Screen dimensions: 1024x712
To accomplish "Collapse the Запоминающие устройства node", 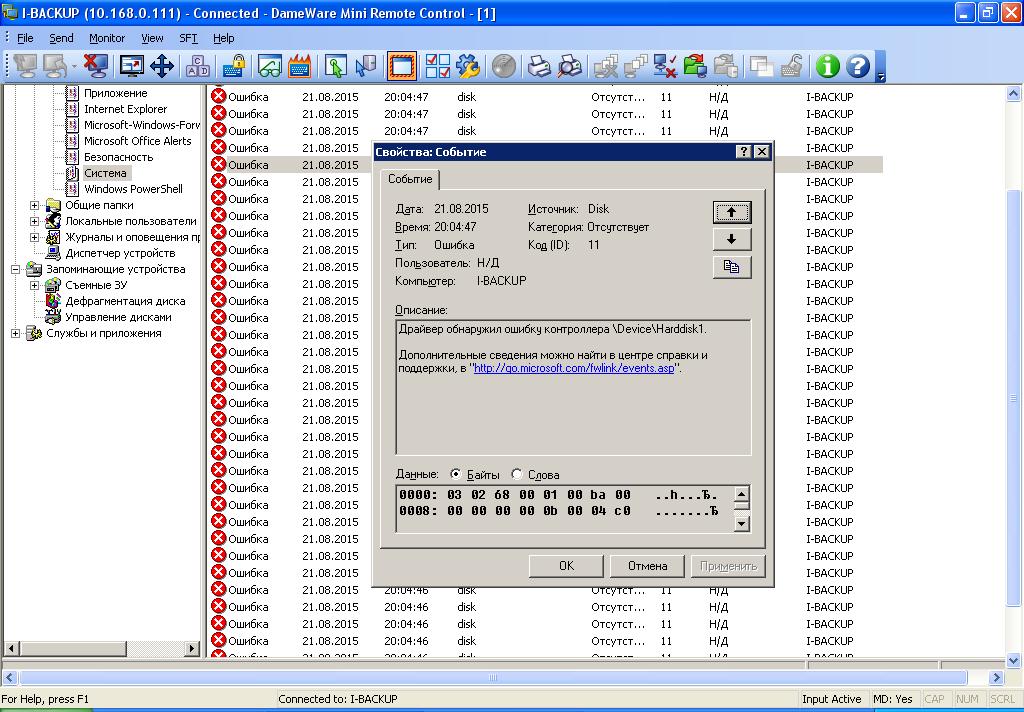I will pos(16,269).
